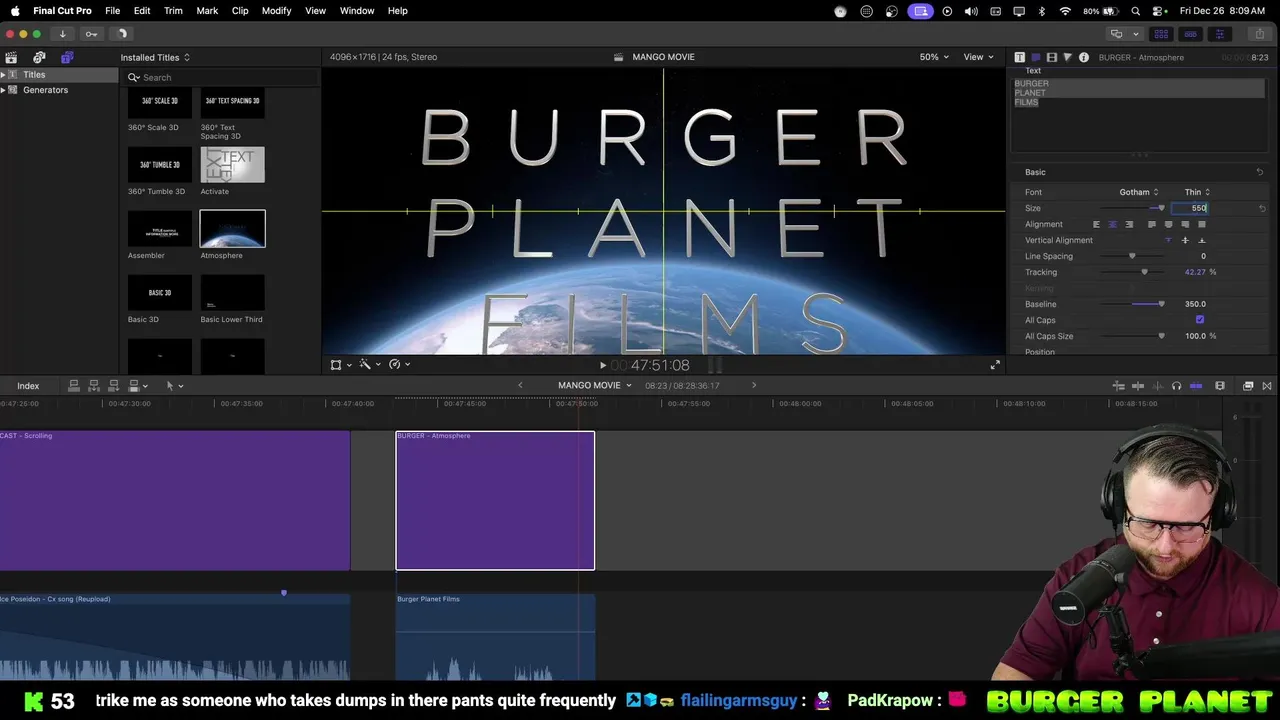Go back in timeline history arrow
Image resolution: width=1280 pixels, height=720 pixels.
coord(520,385)
